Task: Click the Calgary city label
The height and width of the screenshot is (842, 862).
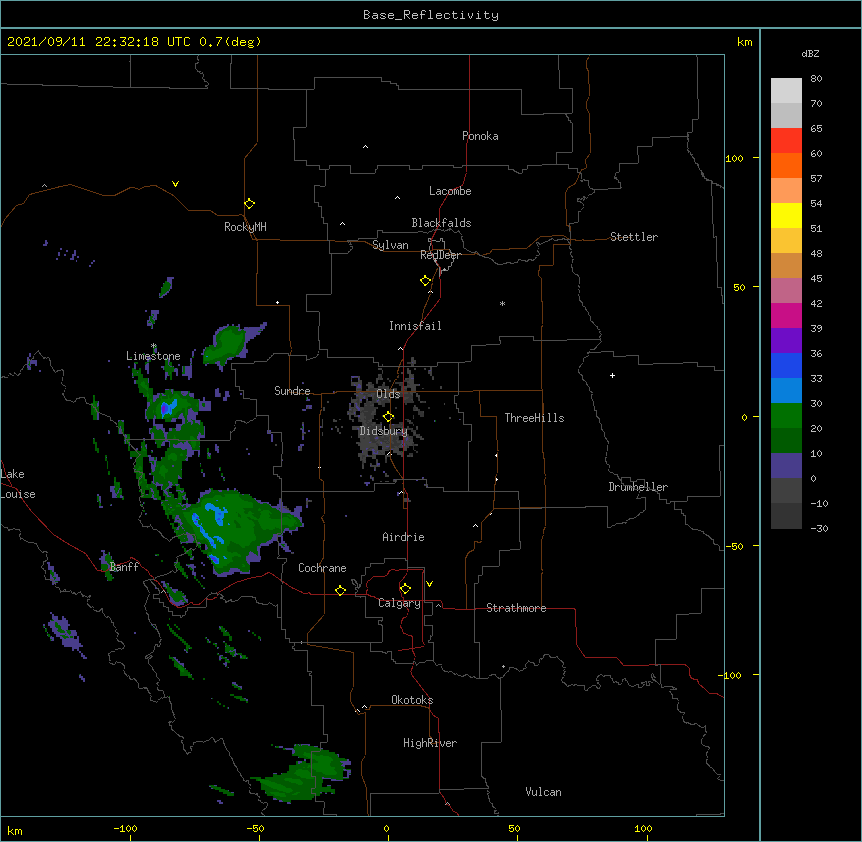Action: (x=399, y=603)
